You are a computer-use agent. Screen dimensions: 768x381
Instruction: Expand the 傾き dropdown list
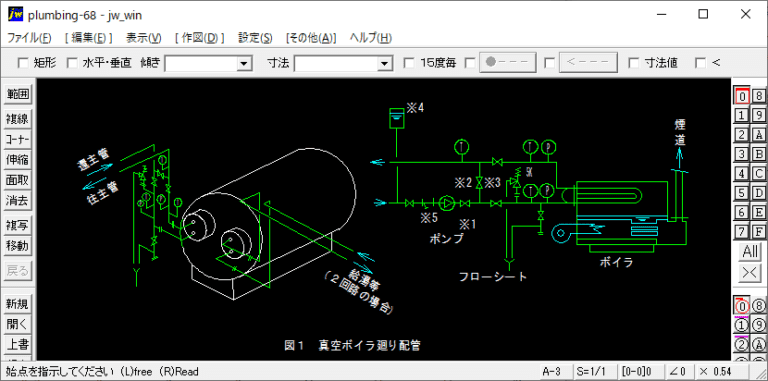pos(243,63)
